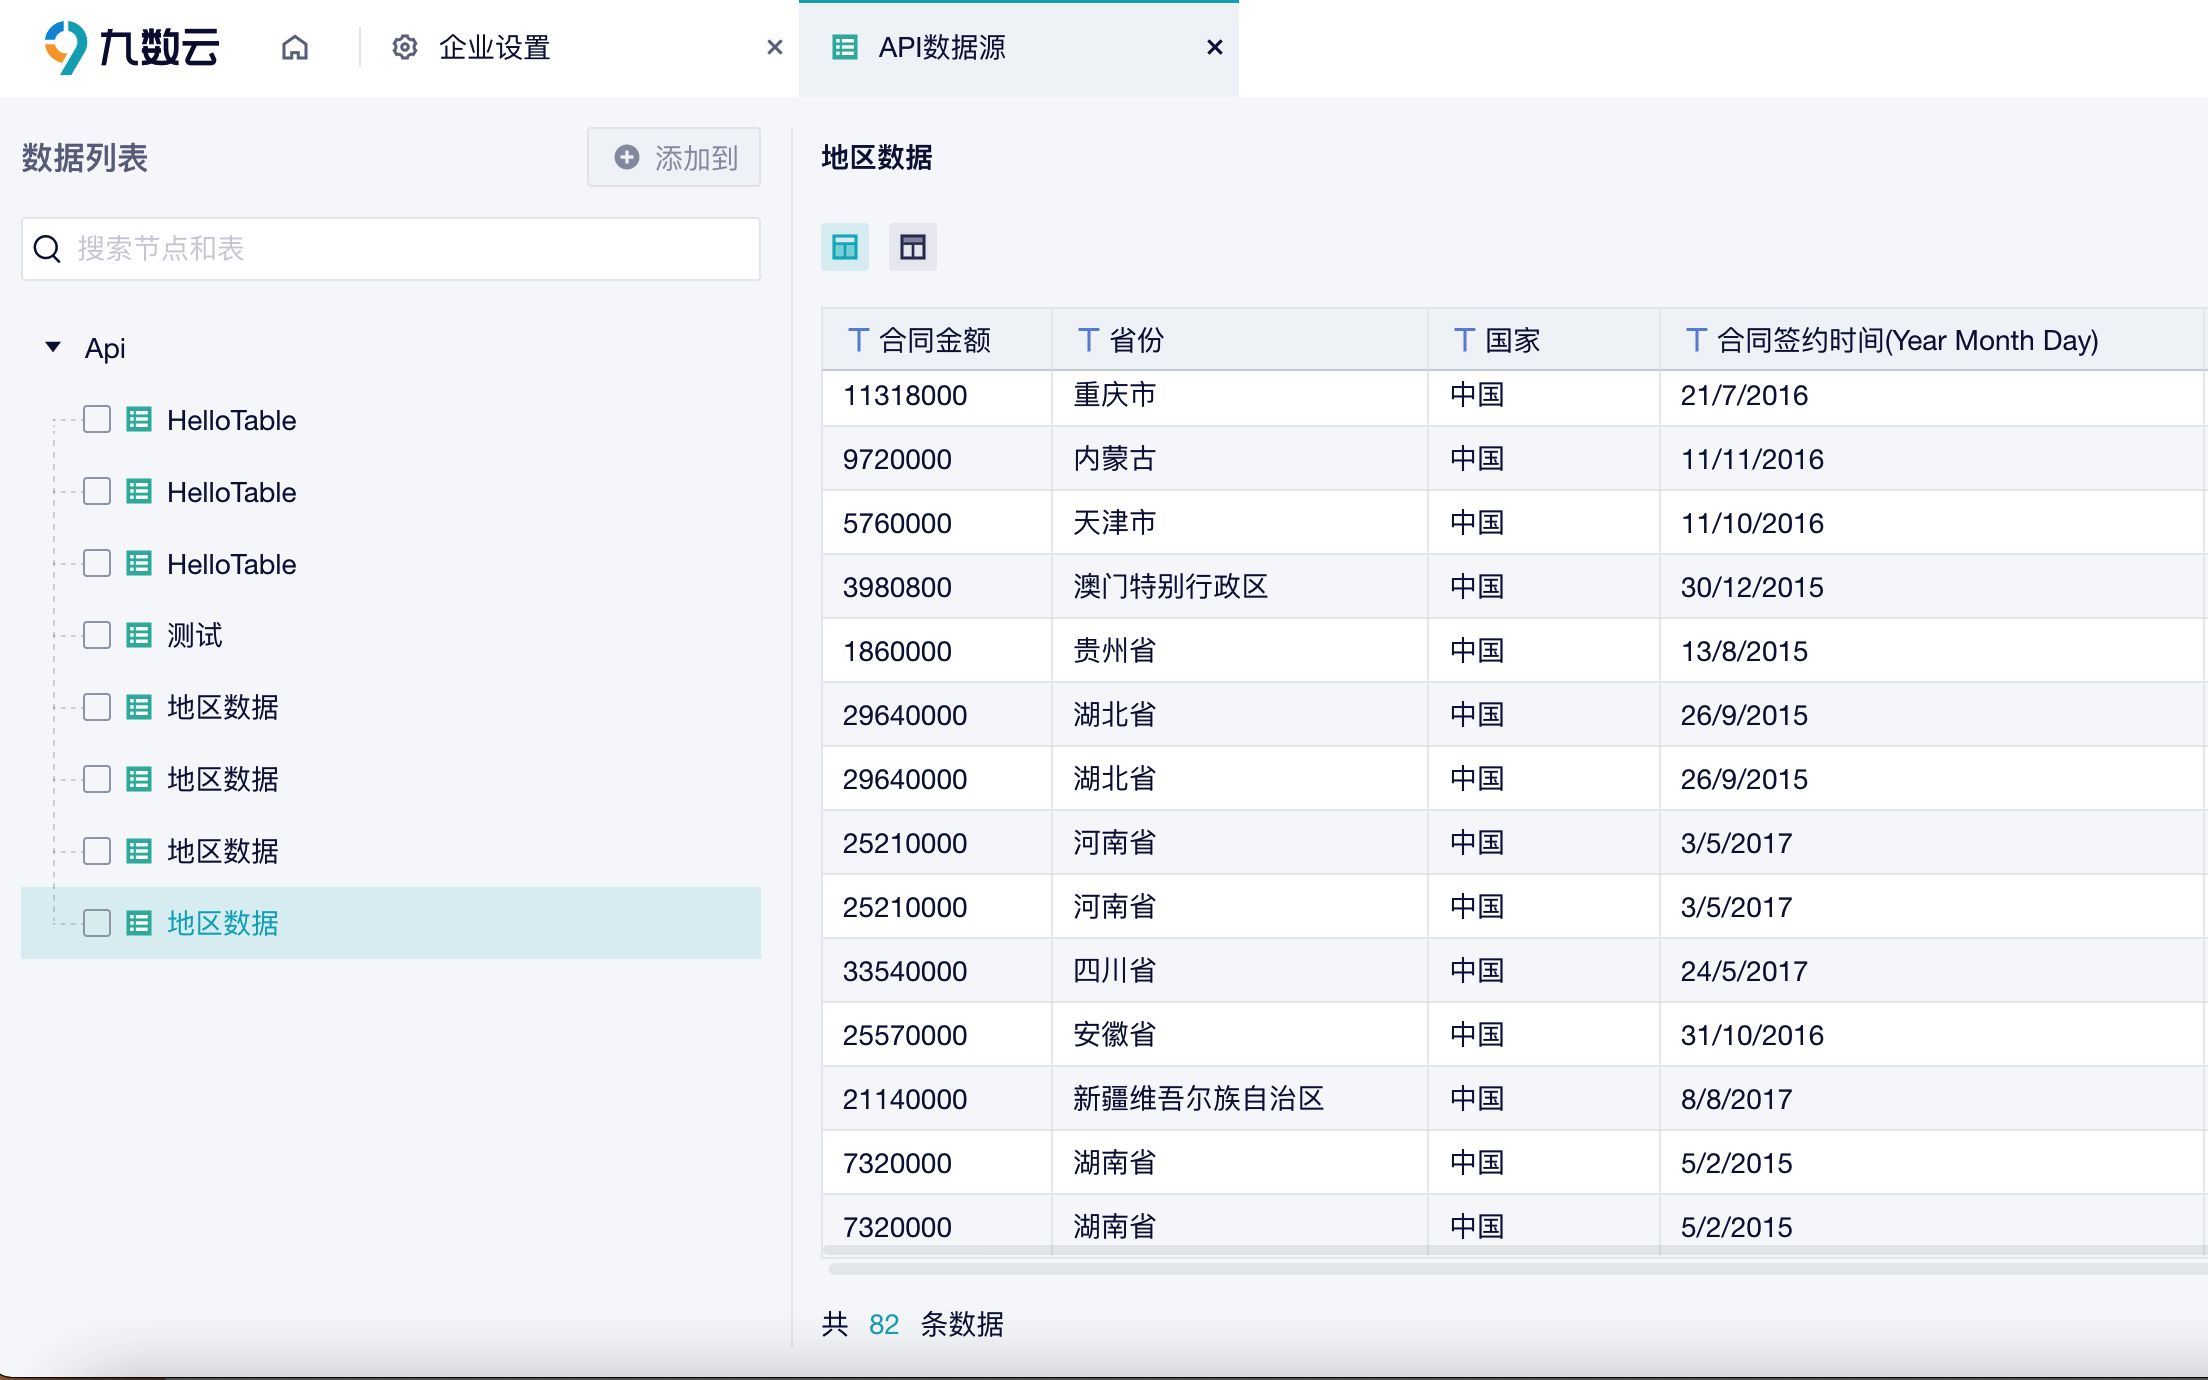The image size is (2208, 1380).
Task: Select the 测试 table in tree
Action: coord(195,635)
